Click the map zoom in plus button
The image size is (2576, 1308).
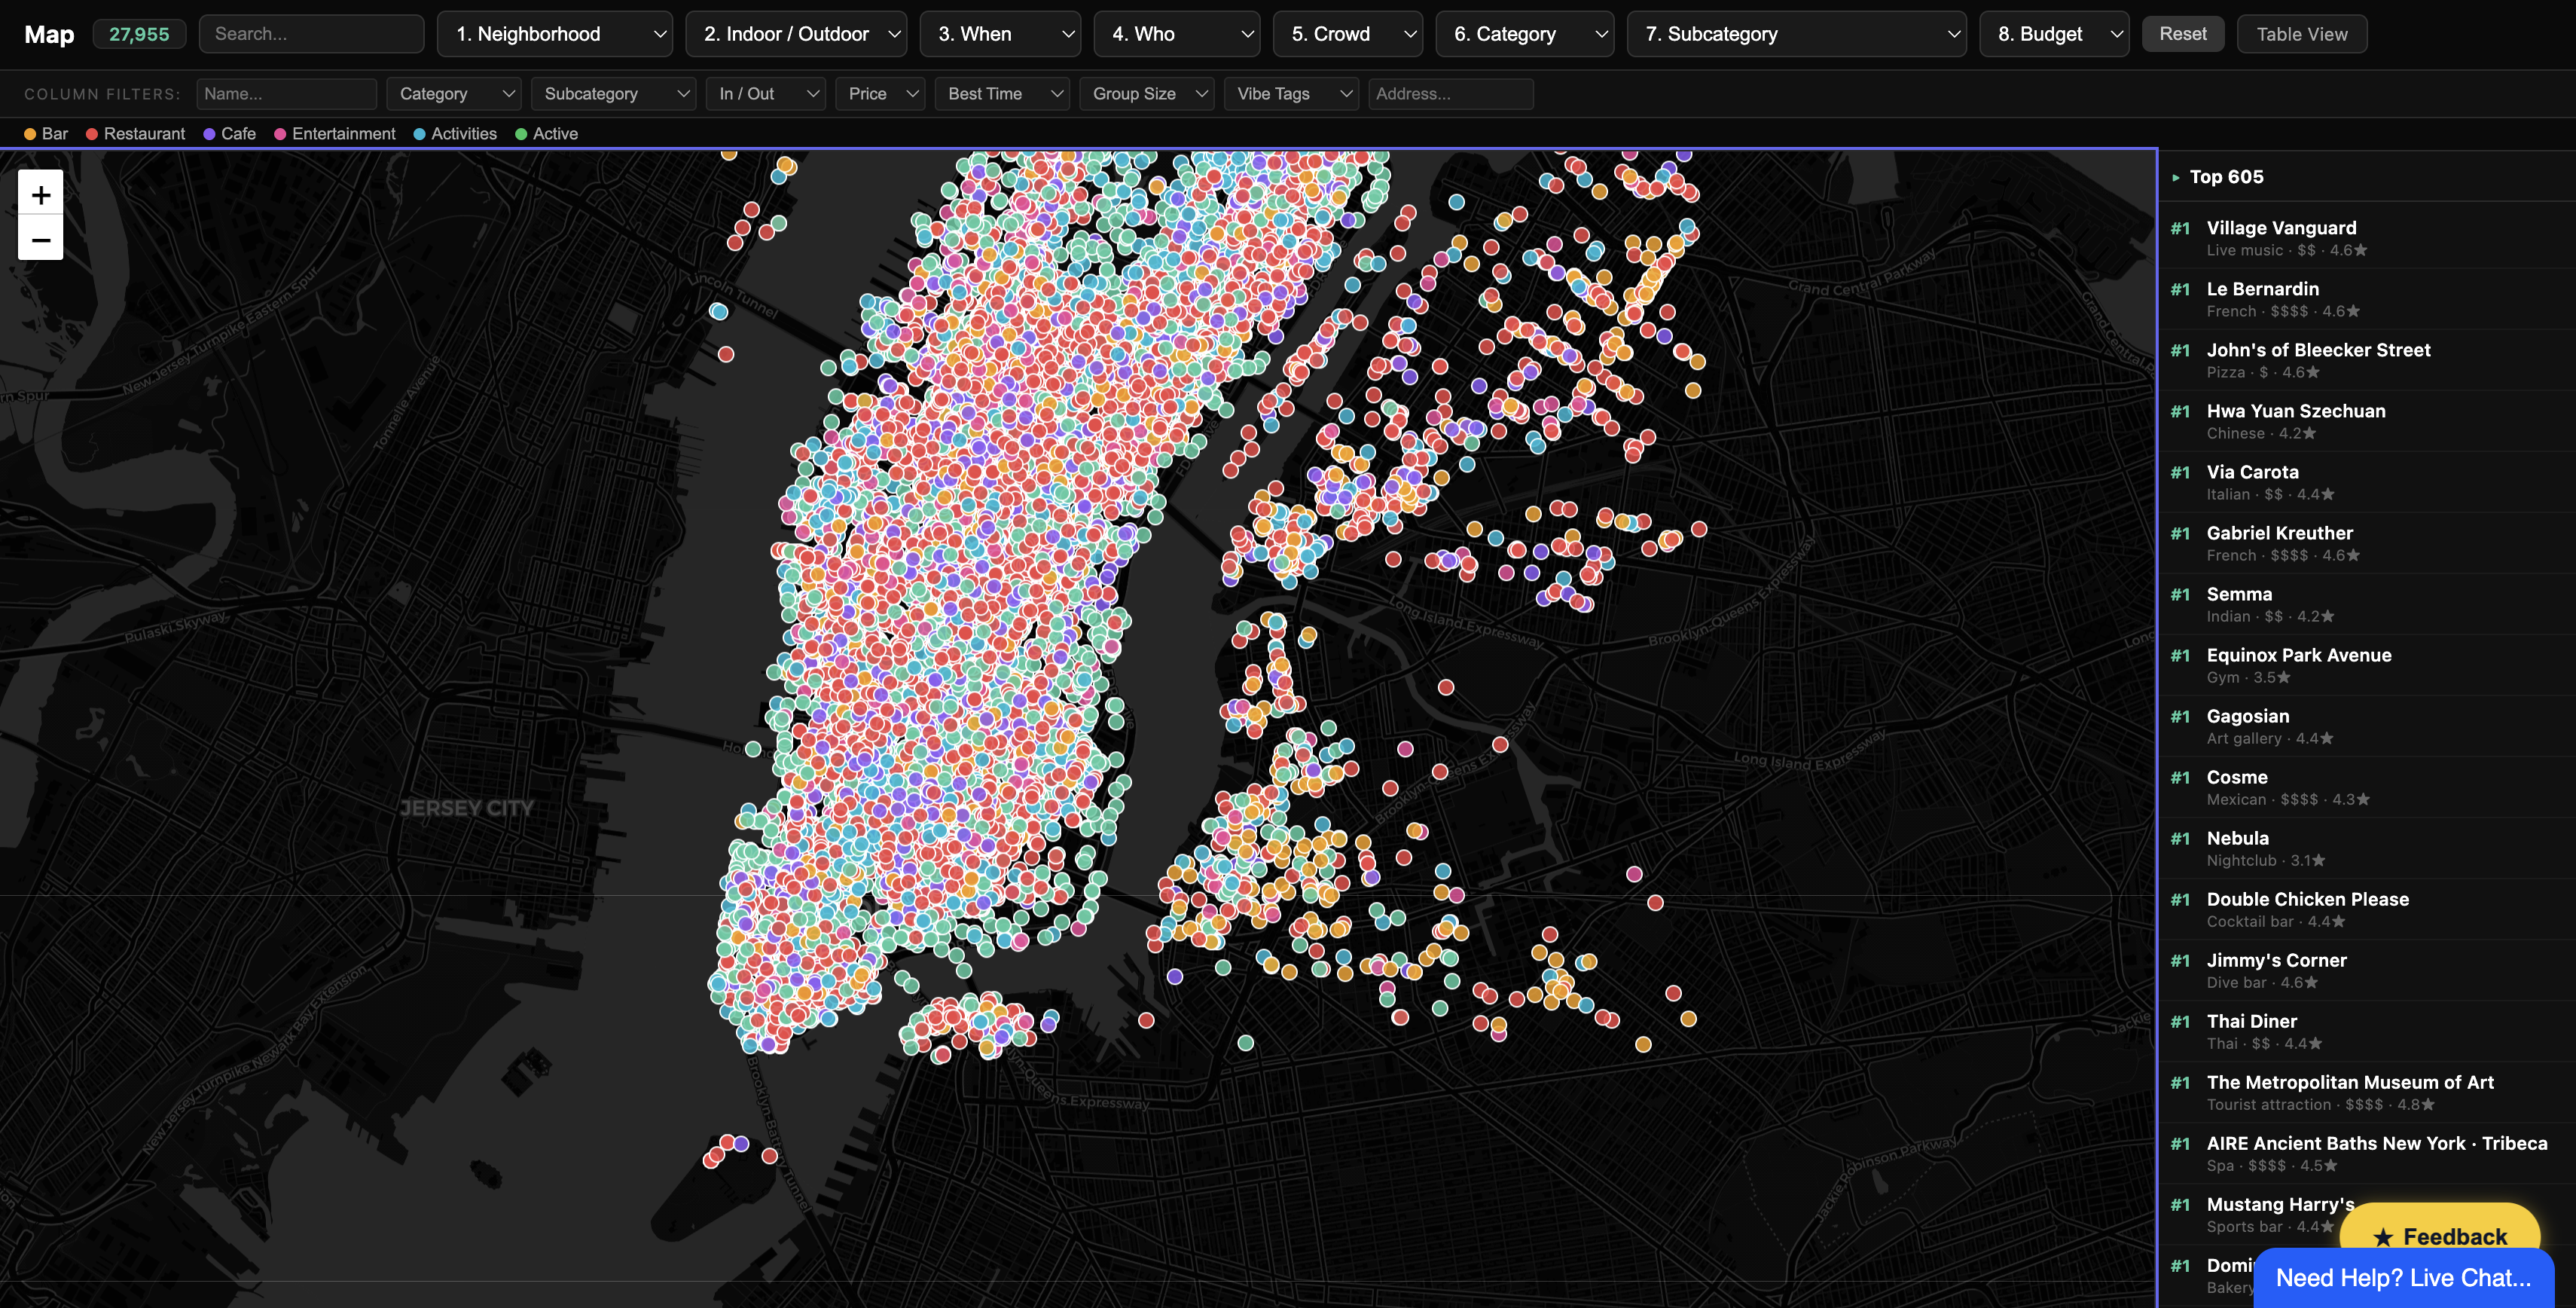[40, 194]
